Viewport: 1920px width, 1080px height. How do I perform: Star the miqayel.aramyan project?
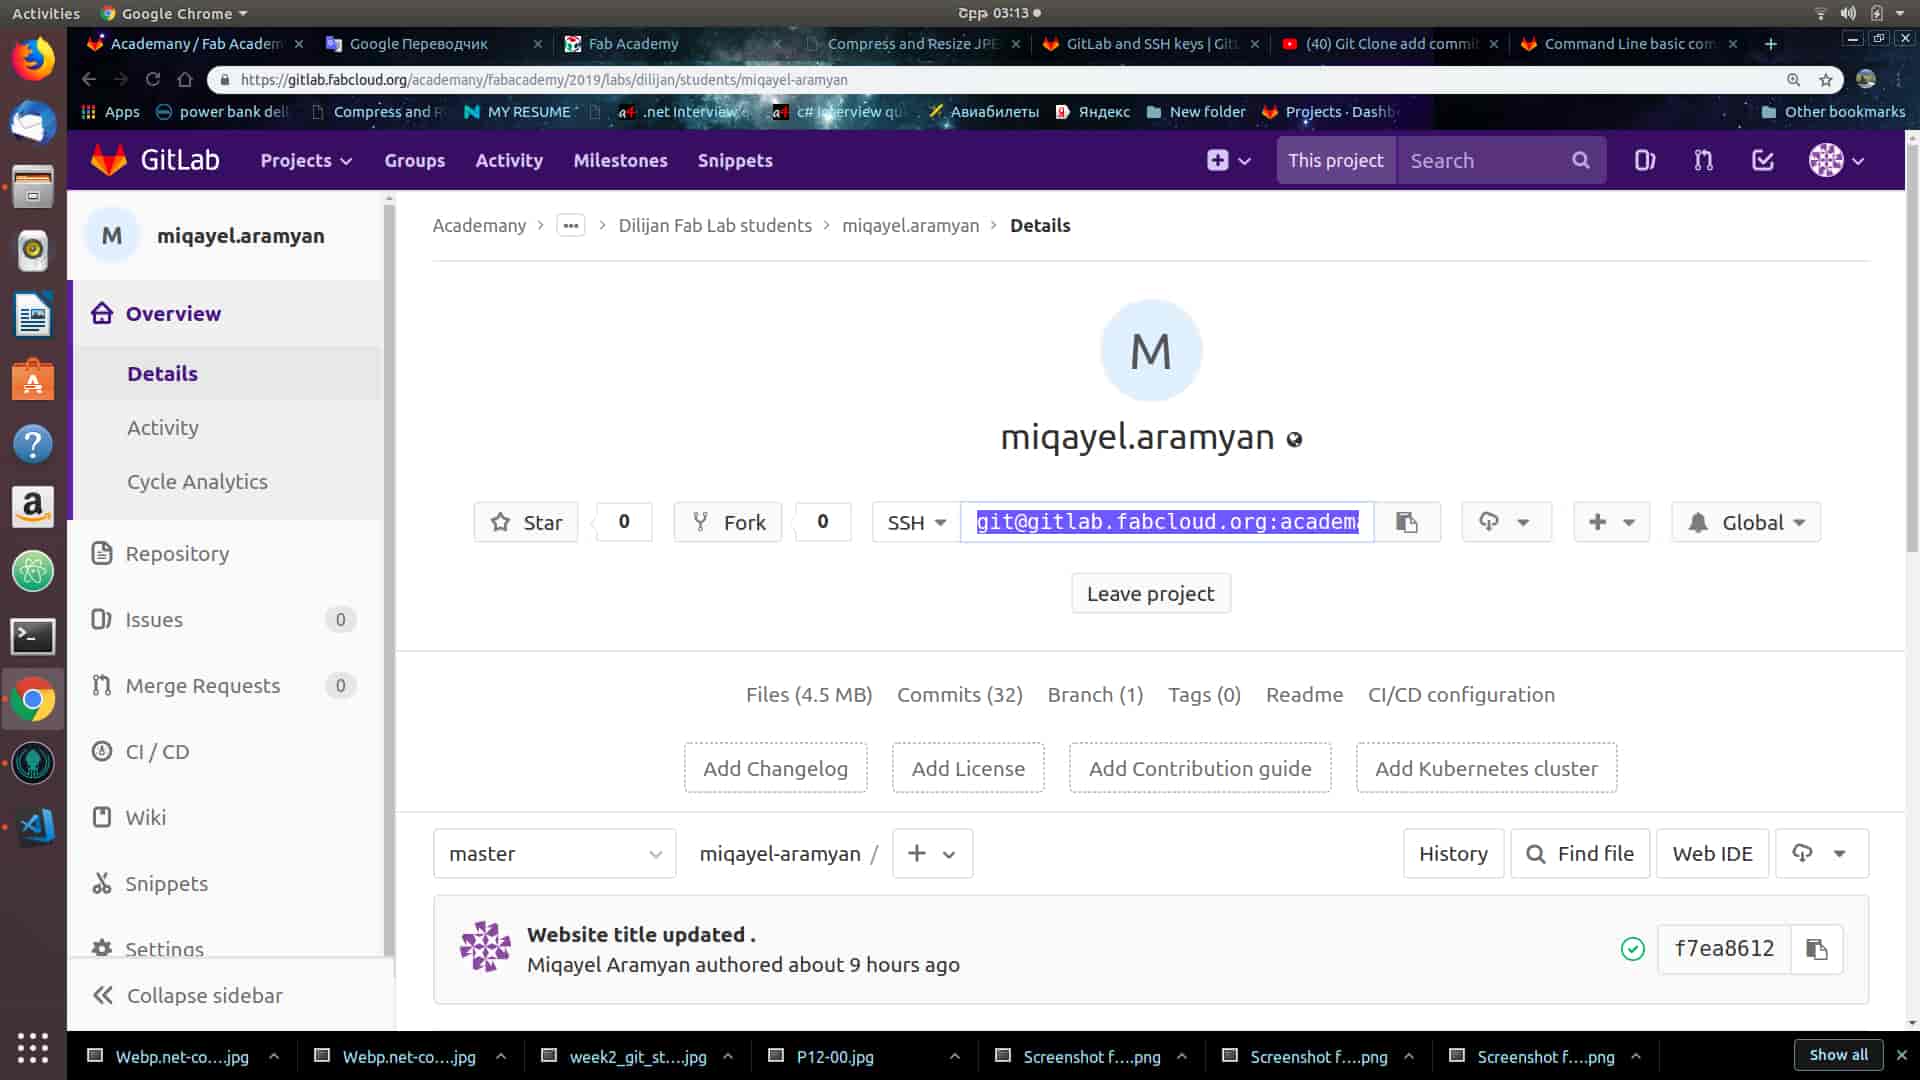click(x=526, y=522)
